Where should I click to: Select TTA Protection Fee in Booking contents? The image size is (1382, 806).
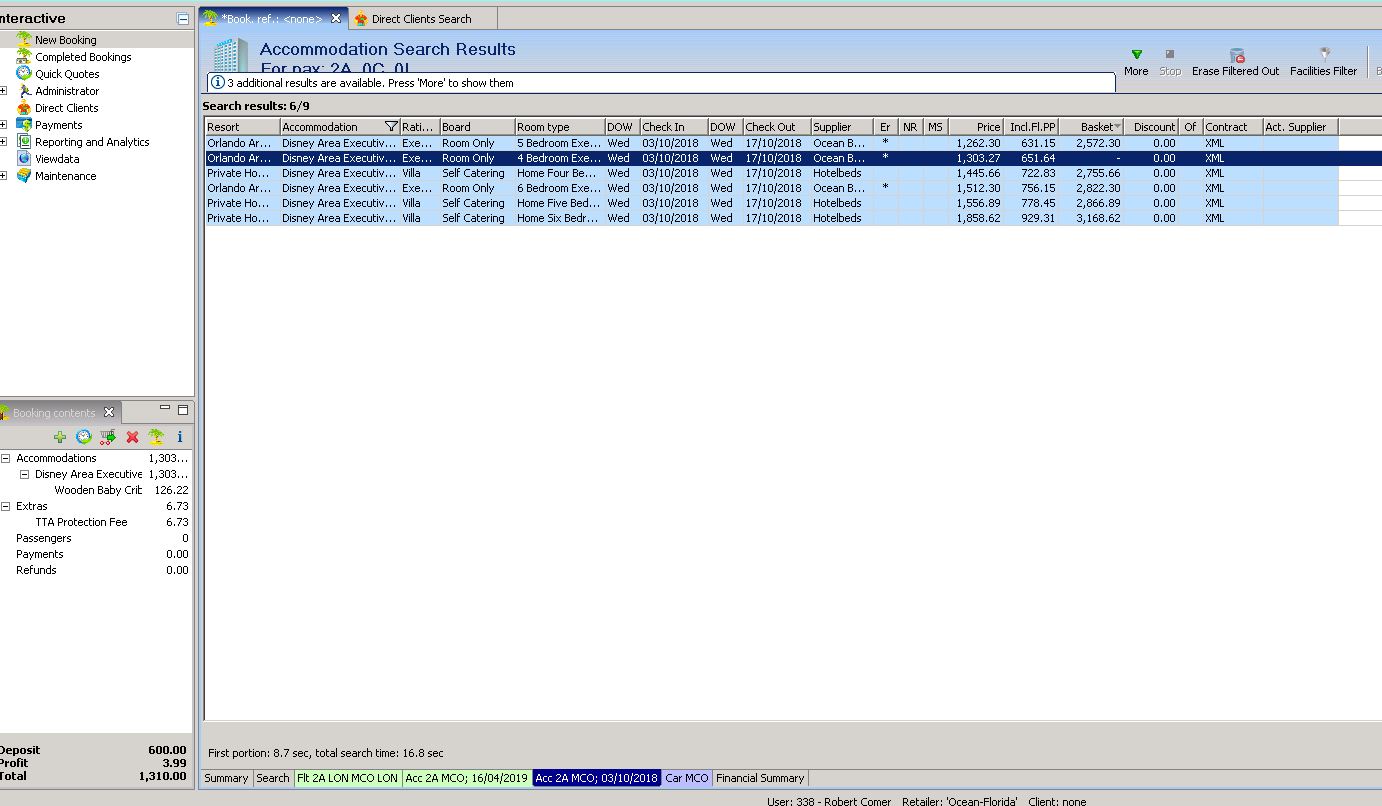(81, 522)
